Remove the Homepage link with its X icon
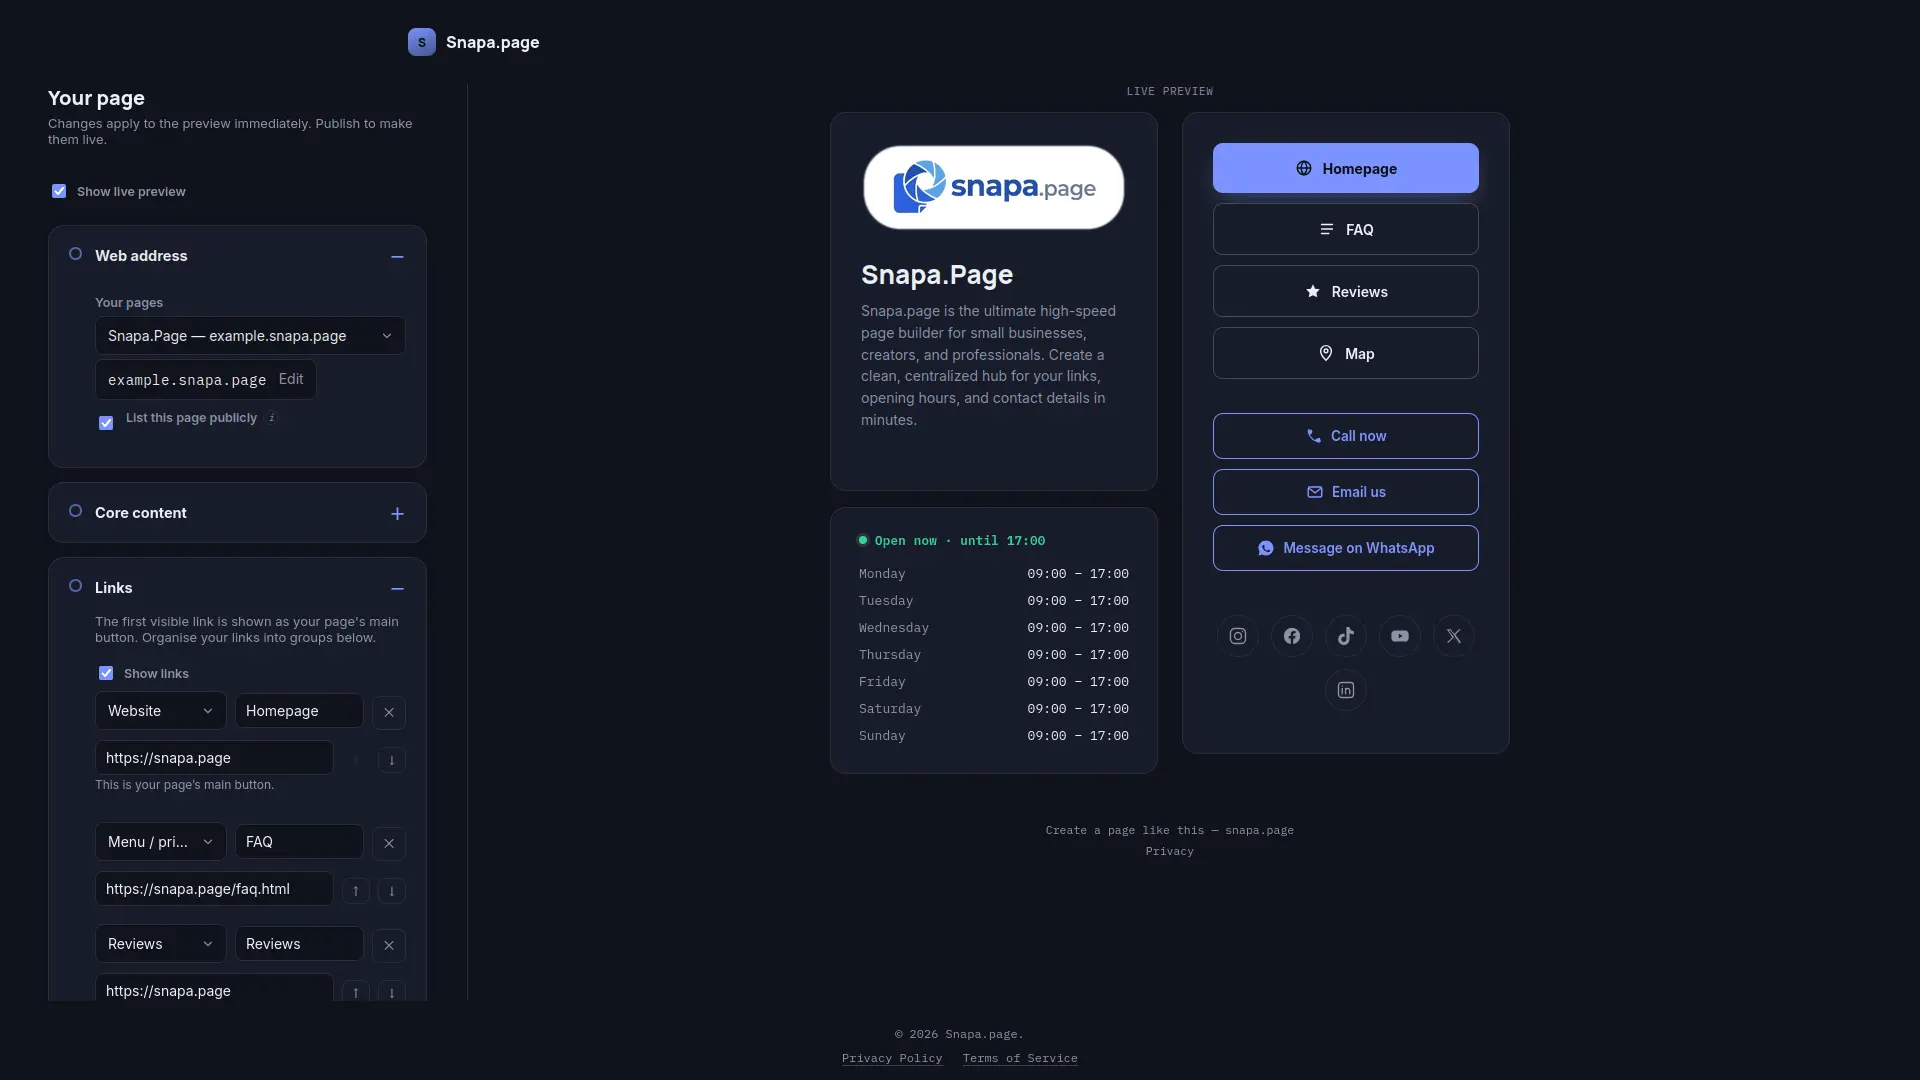The height and width of the screenshot is (1080, 1920). point(389,712)
